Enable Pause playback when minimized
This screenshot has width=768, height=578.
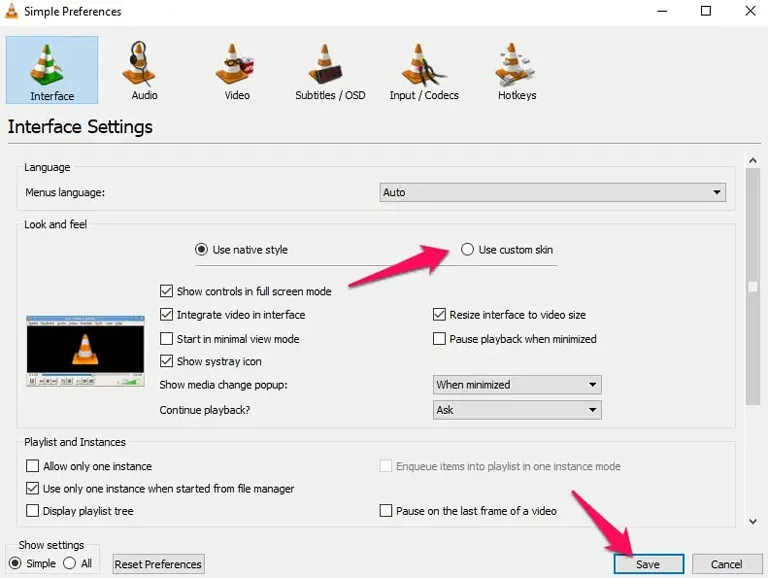(439, 338)
